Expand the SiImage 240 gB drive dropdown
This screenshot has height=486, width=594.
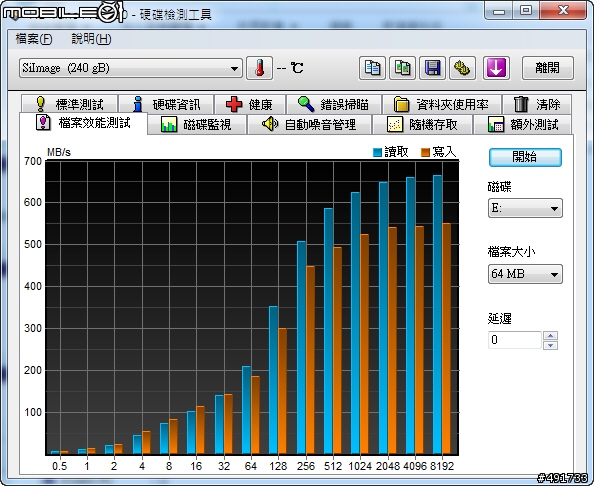pyautogui.click(x=131, y=68)
